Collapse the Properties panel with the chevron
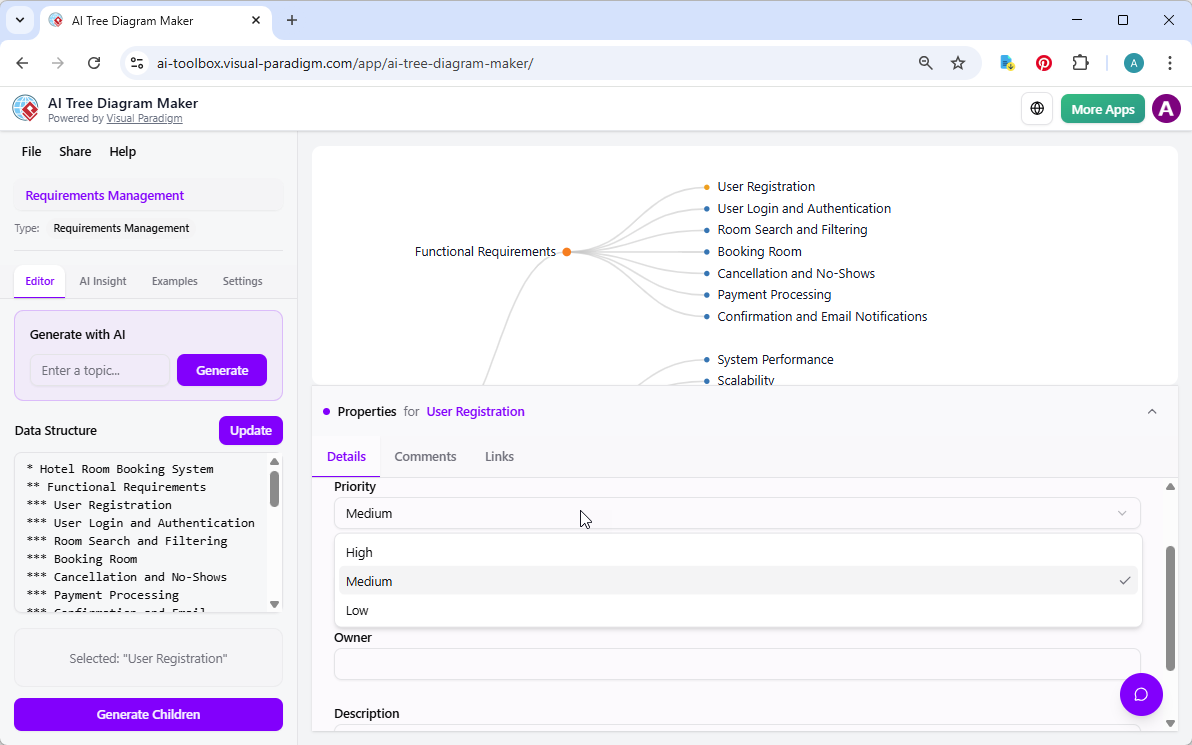Image resolution: width=1192 pixels, height=745 pixels. point(1152,411)
